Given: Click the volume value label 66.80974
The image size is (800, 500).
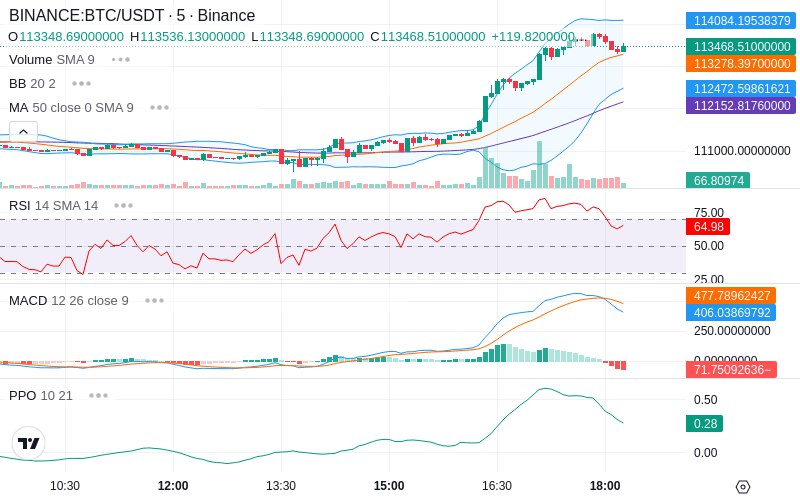Looking at the screenshot, I should [x=718, y=180].
